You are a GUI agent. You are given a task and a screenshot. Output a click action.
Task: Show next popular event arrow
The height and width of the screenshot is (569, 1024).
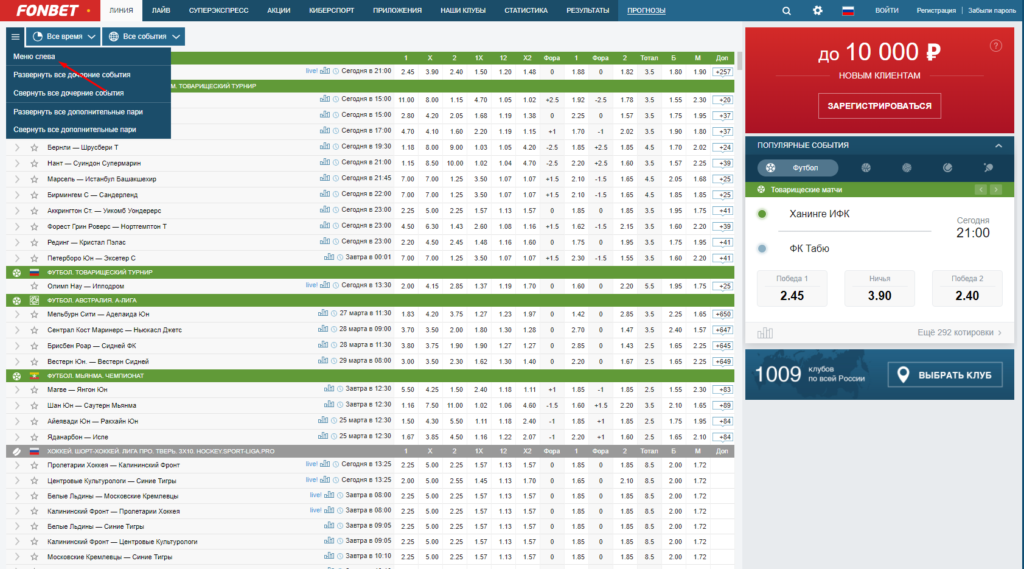pyautogui.click(x=996, y=189)
